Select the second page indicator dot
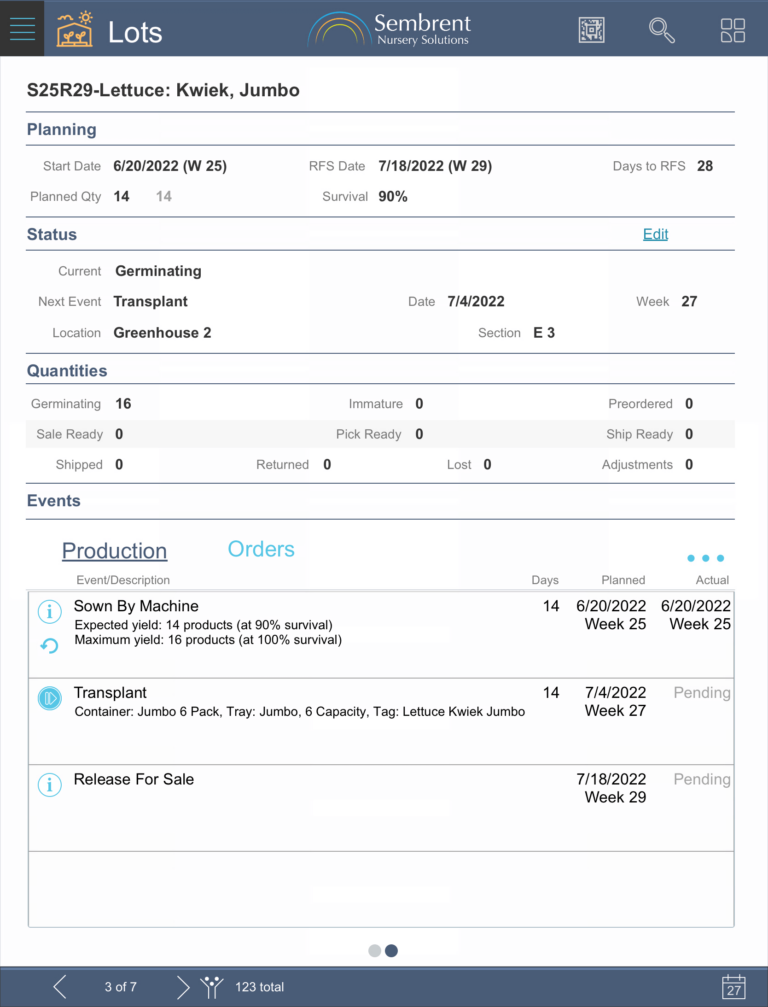This screenshot has height=1007, width=768. [x=392, y=951]
